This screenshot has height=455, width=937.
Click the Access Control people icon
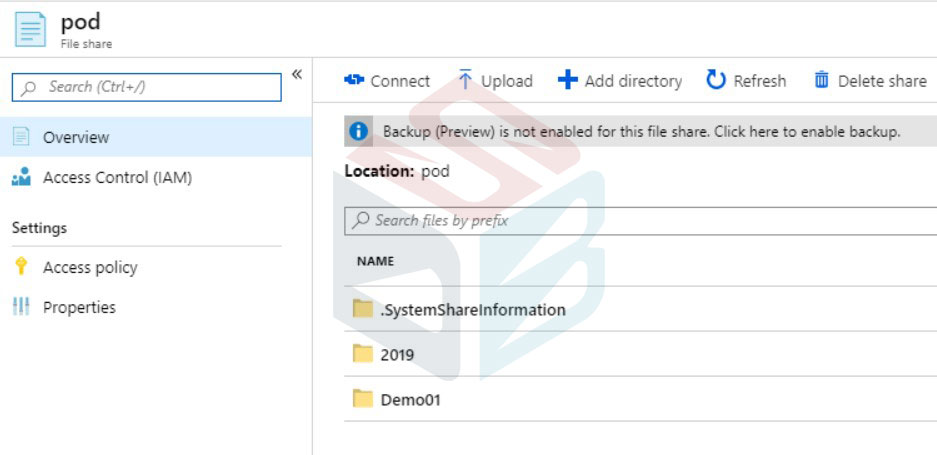tap(21, 177)
